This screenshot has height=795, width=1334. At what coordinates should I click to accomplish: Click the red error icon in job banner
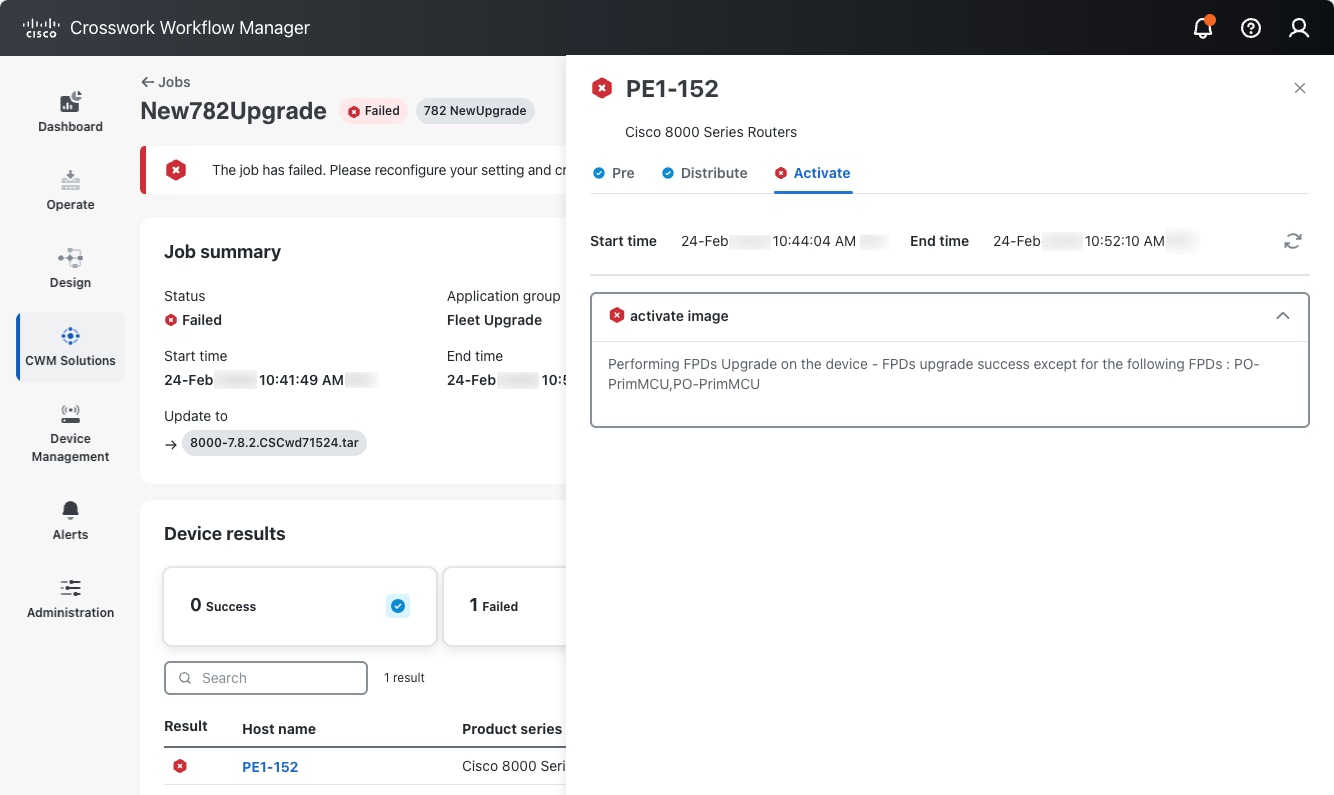(x=176, y=170)
